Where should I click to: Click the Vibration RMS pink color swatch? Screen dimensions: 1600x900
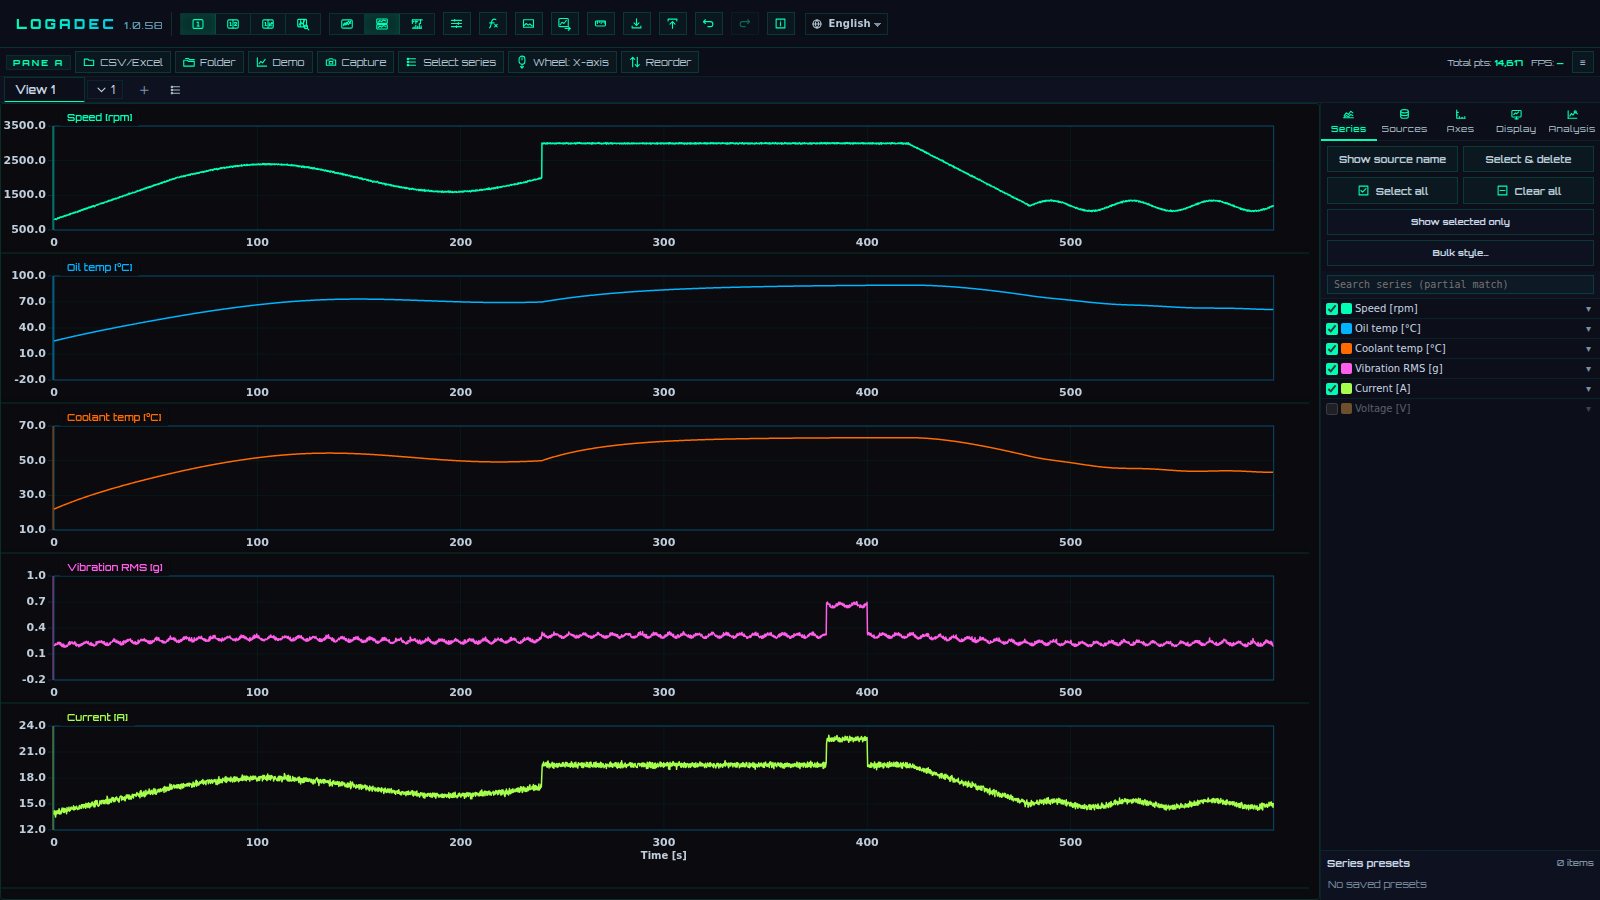[1346, 369]
